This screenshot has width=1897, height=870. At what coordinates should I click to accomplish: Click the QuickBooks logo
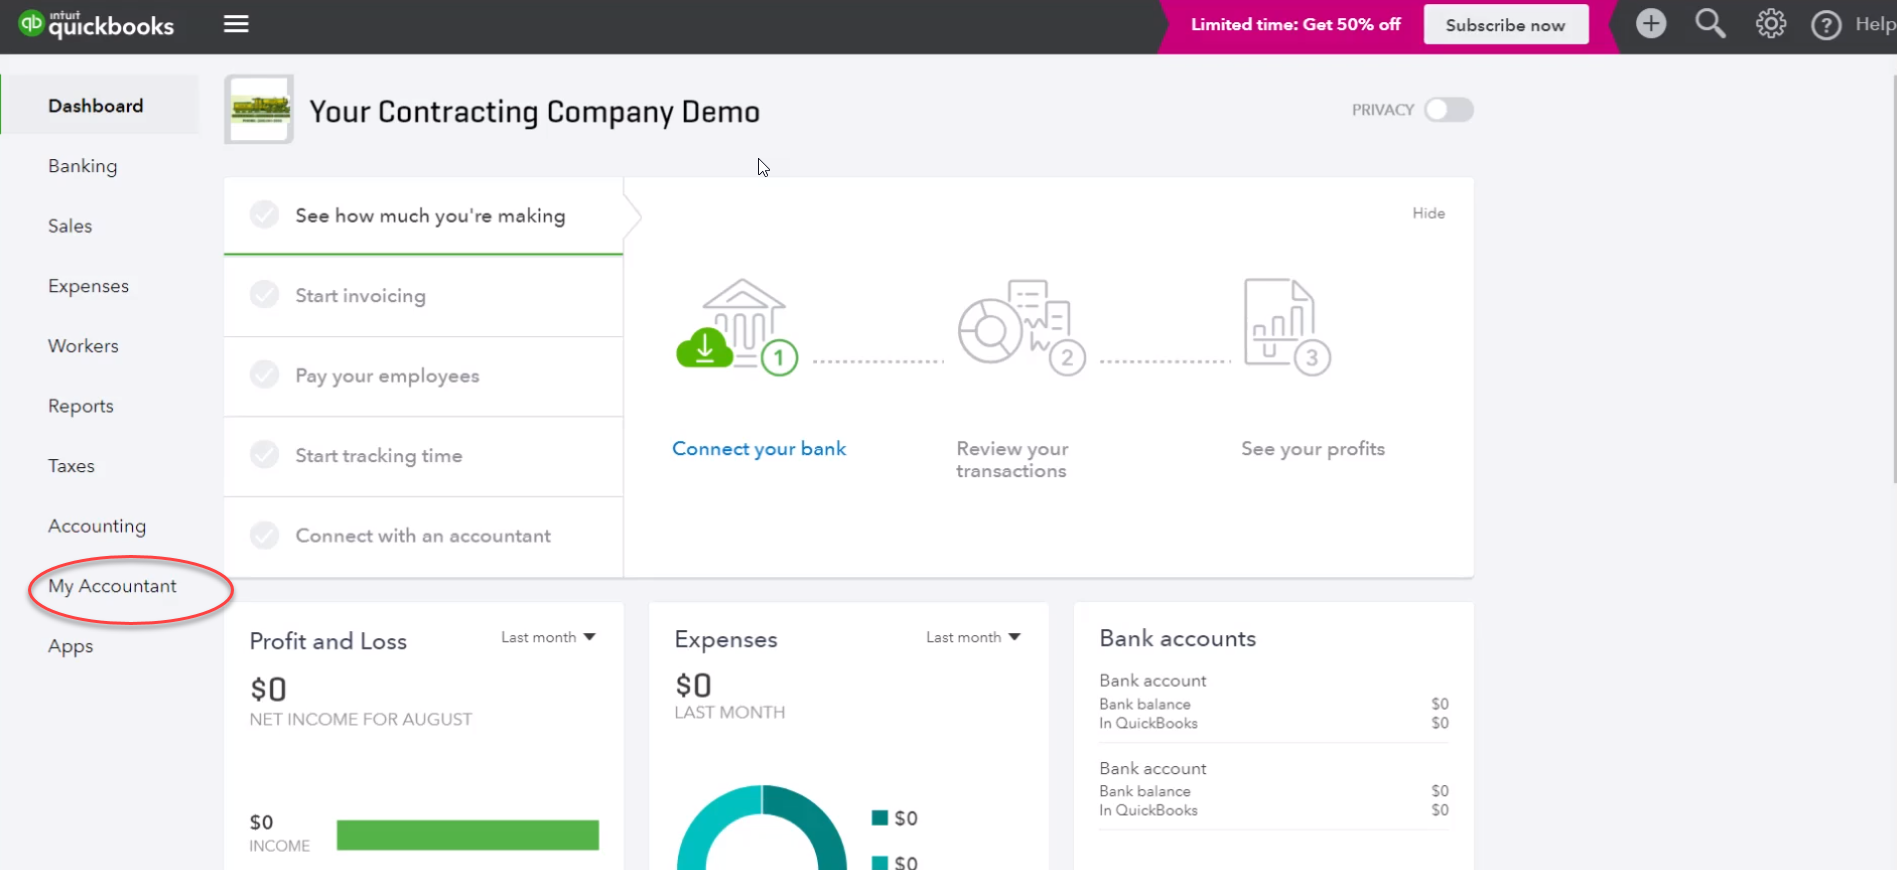(97, 24)
